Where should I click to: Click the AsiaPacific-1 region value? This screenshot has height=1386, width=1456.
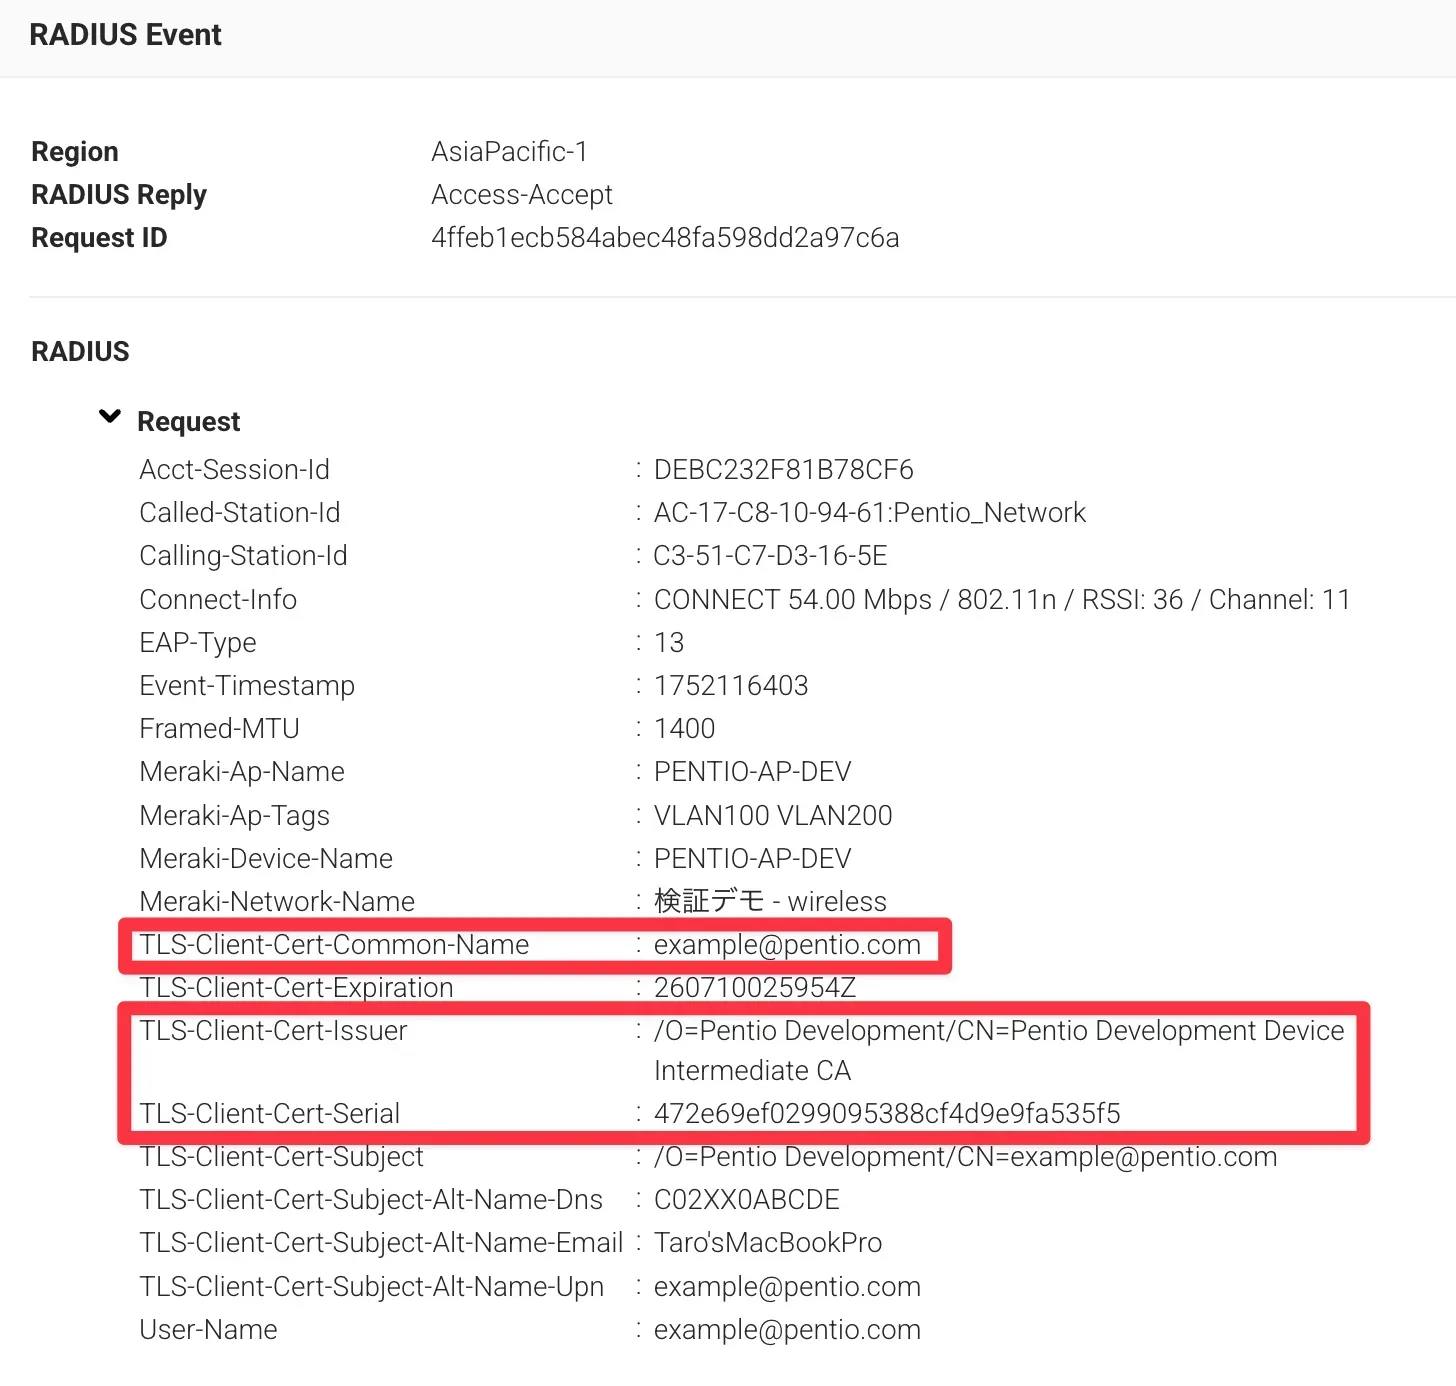509,152
